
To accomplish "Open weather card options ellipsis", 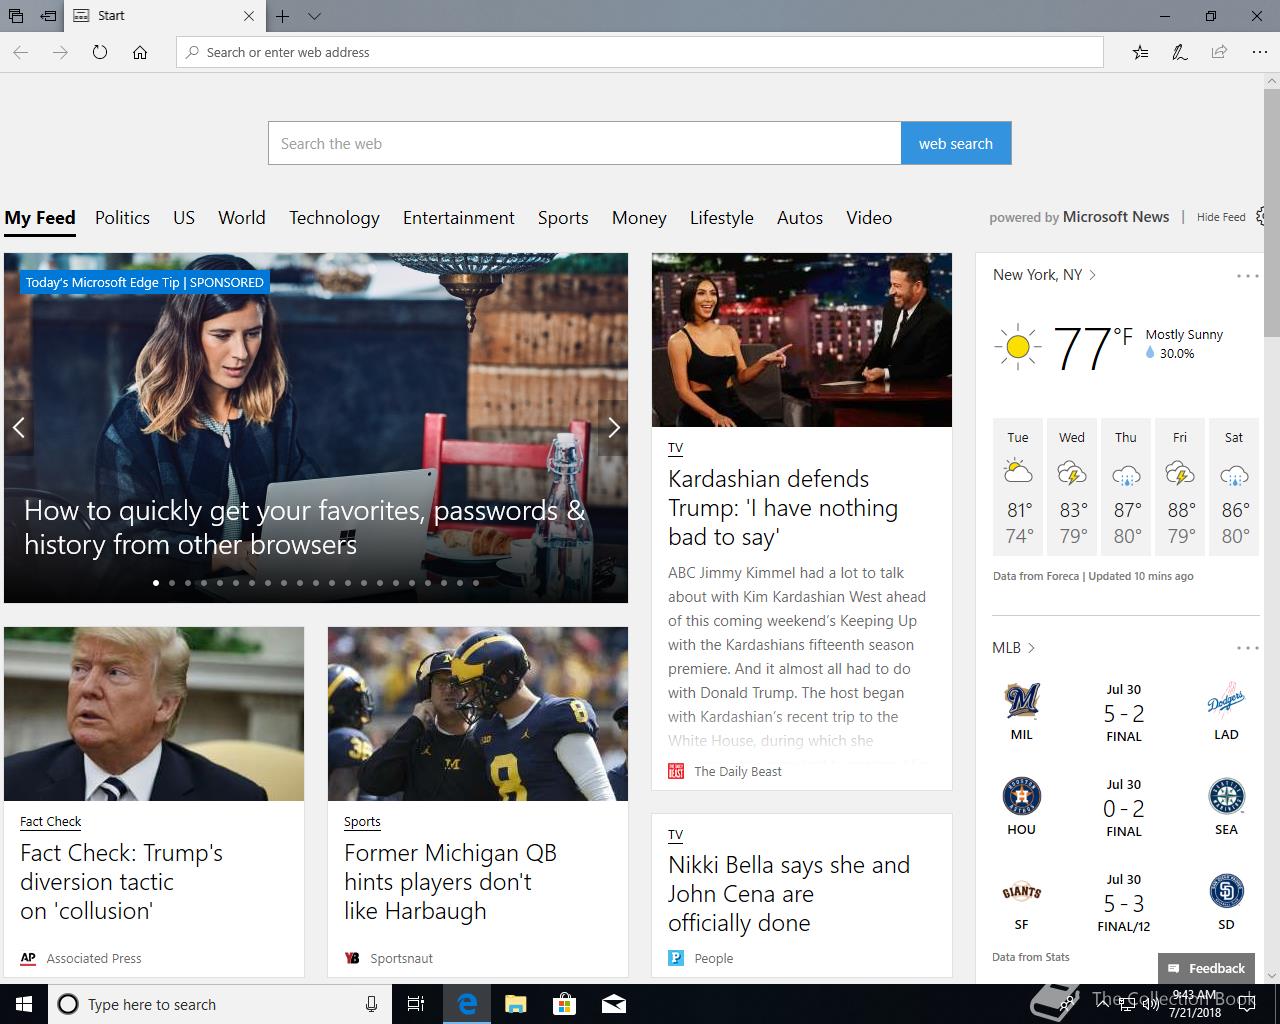I will coord(1247,276).
